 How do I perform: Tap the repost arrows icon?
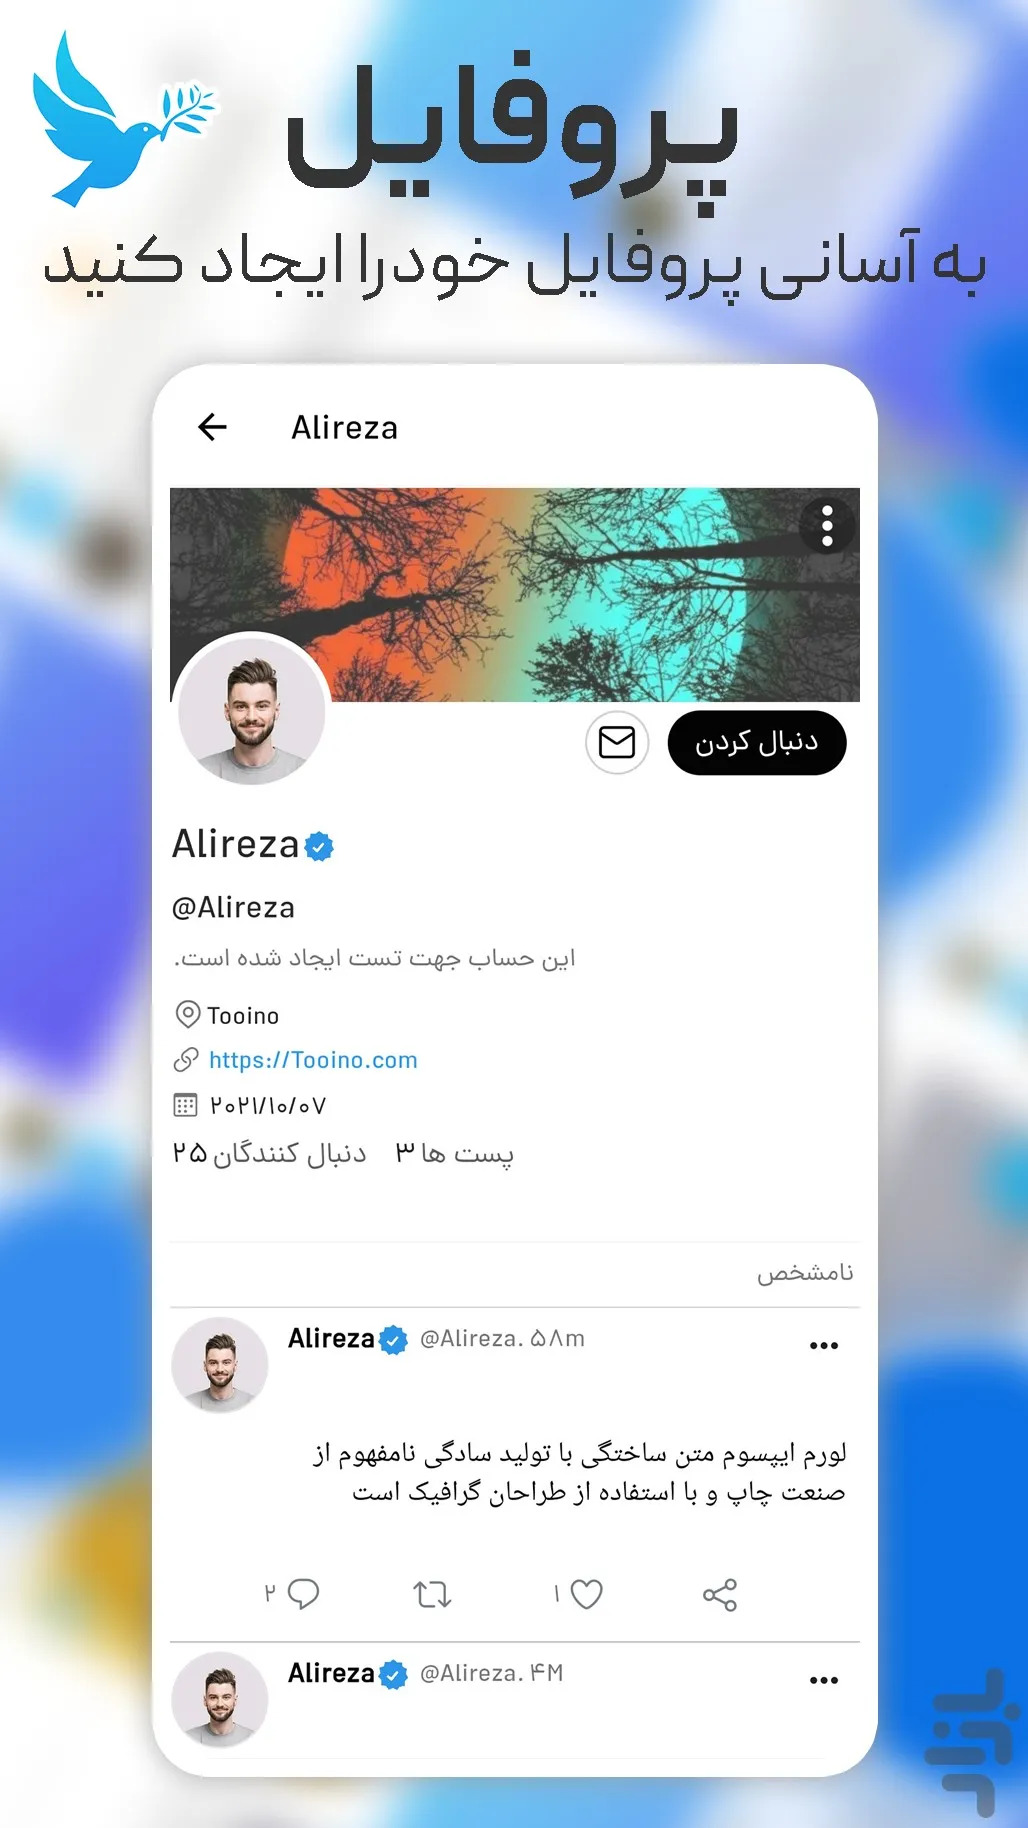click(433, 1594)
